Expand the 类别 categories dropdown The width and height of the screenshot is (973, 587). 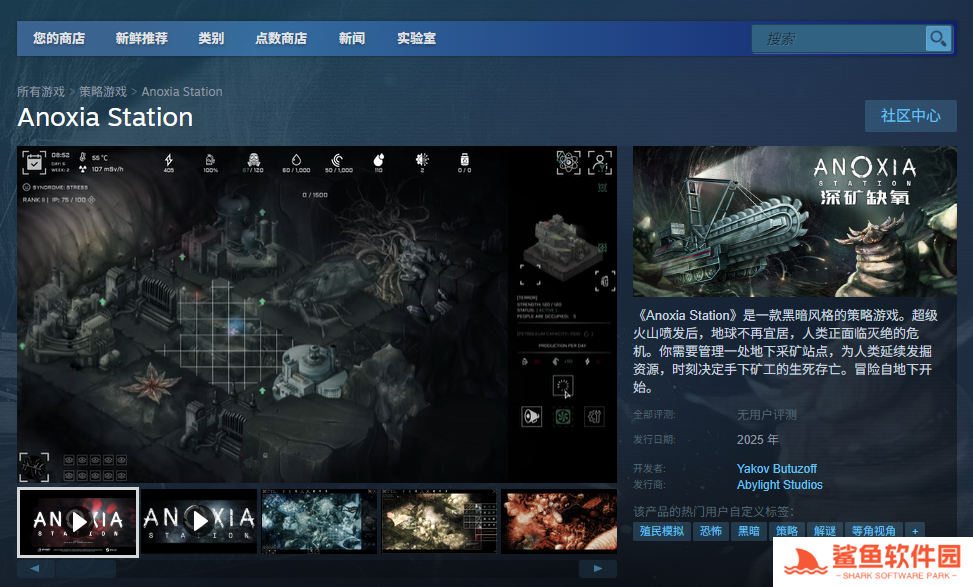[x=211, y=39]
